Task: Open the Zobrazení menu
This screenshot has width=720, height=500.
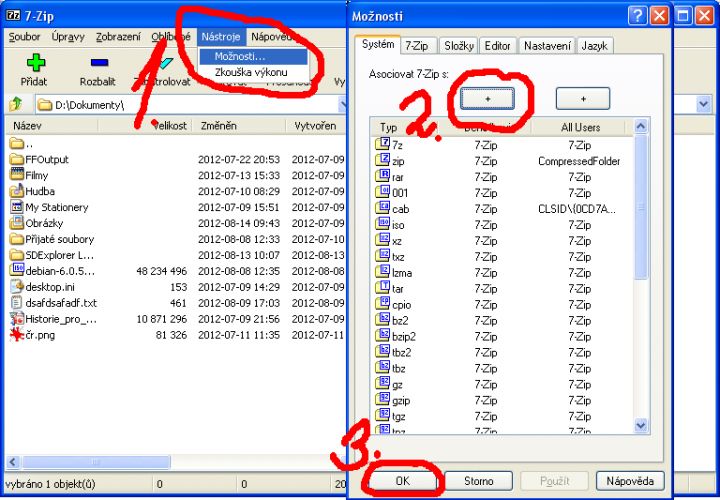Action: tap(118, 37)
